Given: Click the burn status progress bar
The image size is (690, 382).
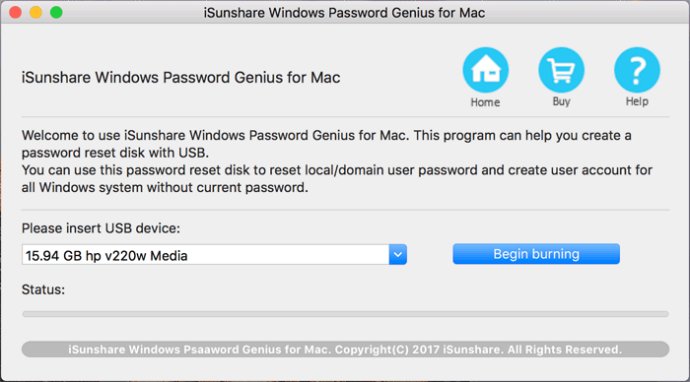Looking at the screenshot, I should (x=345, y=314).
